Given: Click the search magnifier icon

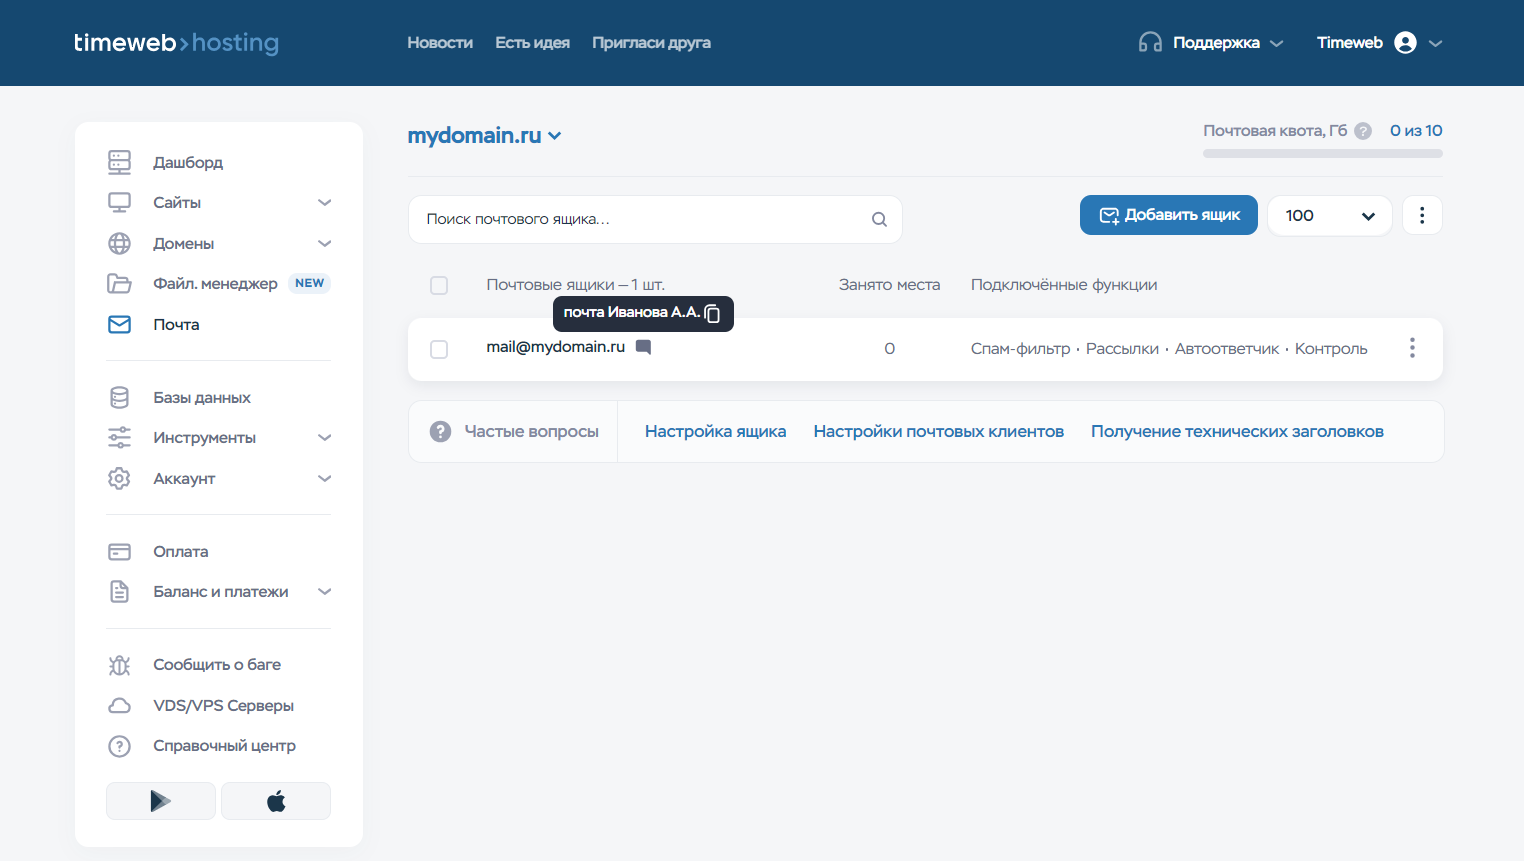Looking at the screenshot, I should click(x=879, y=219).
